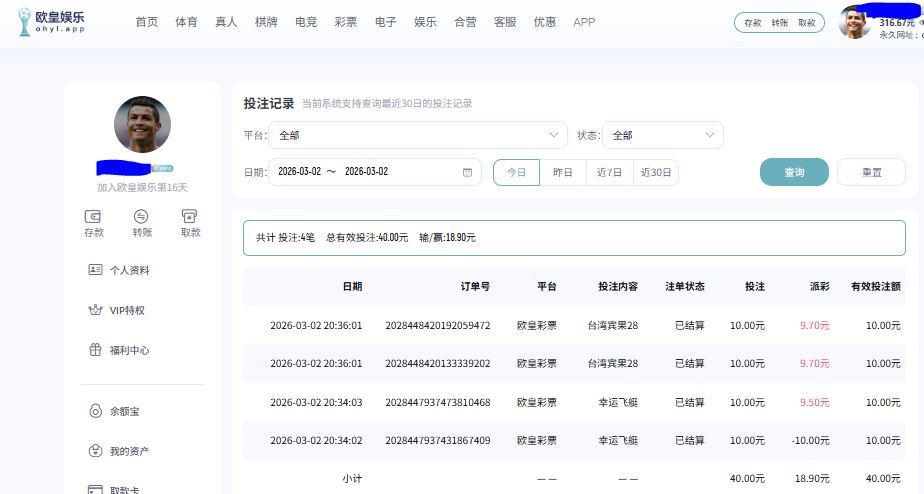Select the 昨日 date range option

[563, 172]
